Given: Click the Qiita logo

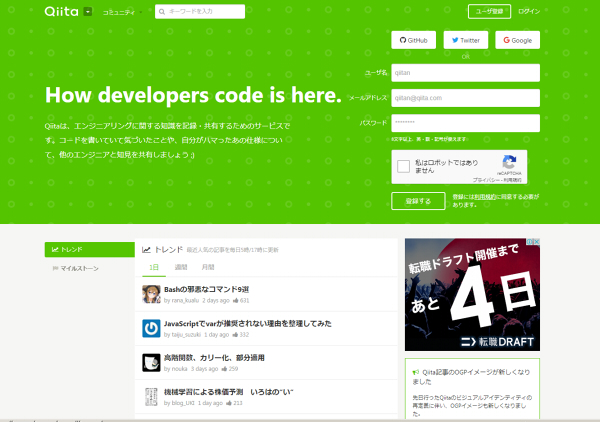Looking at the screenshot, I should point(61,11).
